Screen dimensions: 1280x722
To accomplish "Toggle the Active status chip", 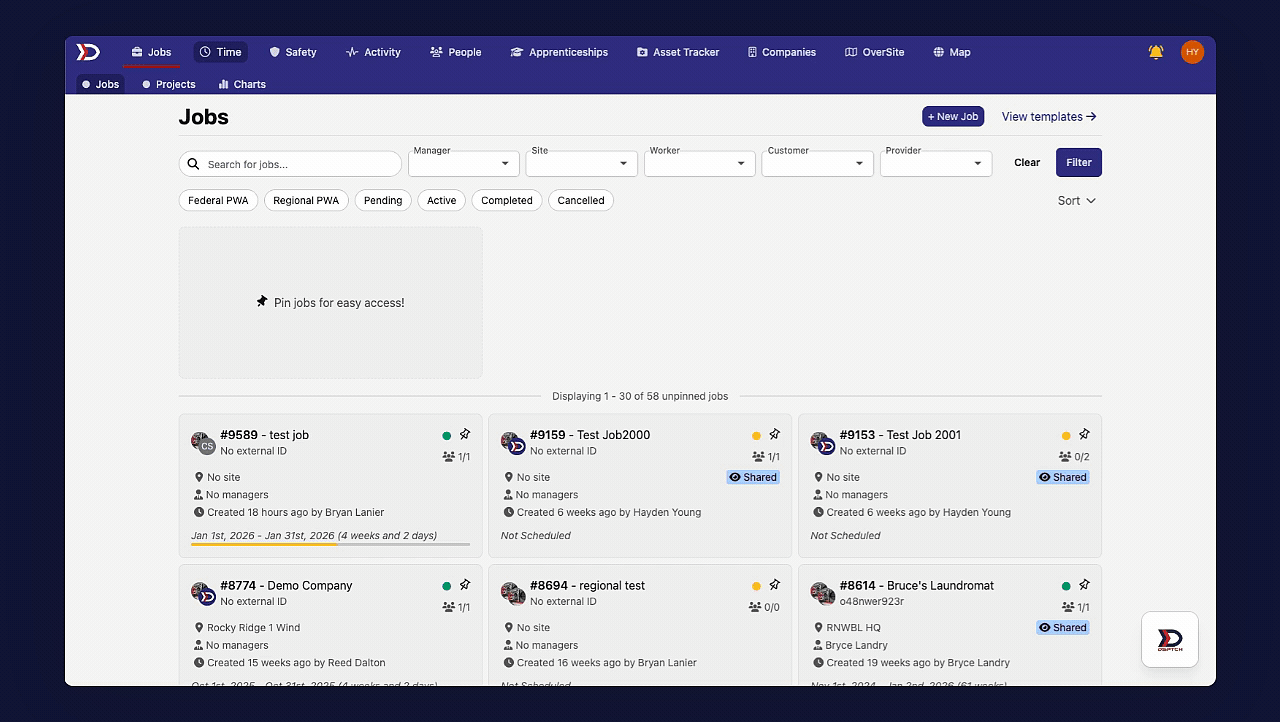I will click(x=441, y=200).
